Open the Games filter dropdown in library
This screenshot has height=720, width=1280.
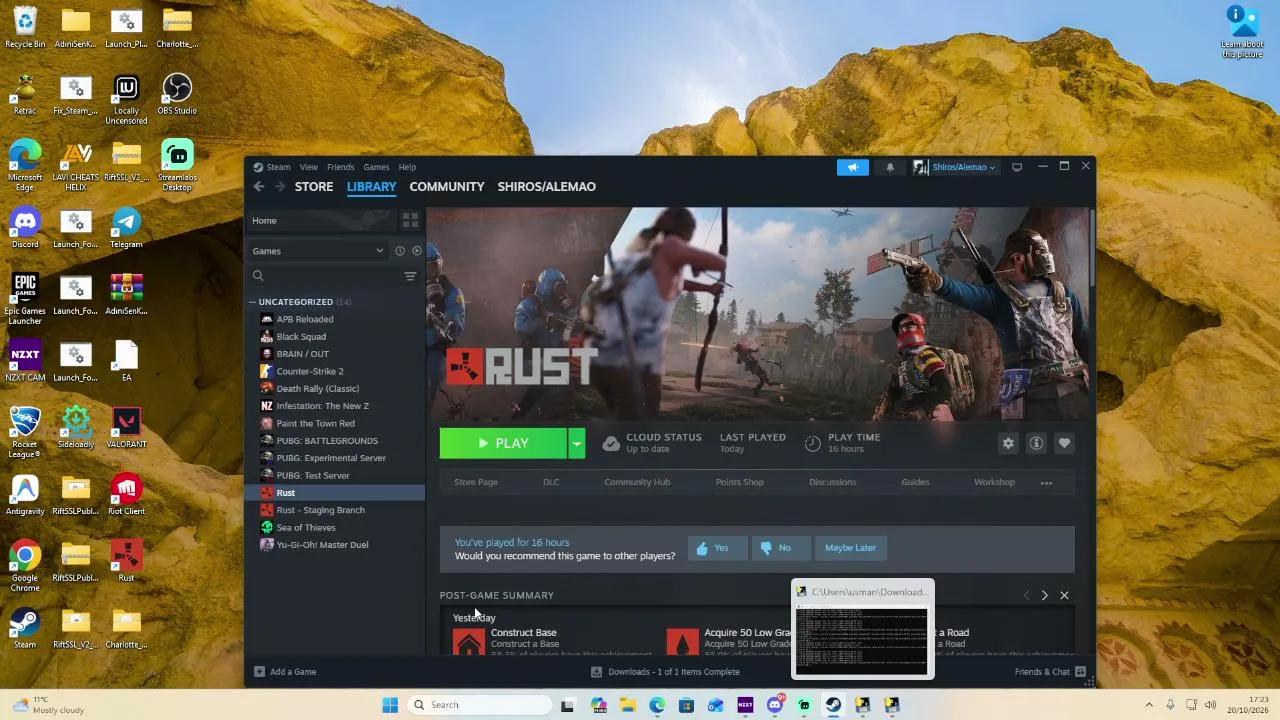[x=318, y=251]
